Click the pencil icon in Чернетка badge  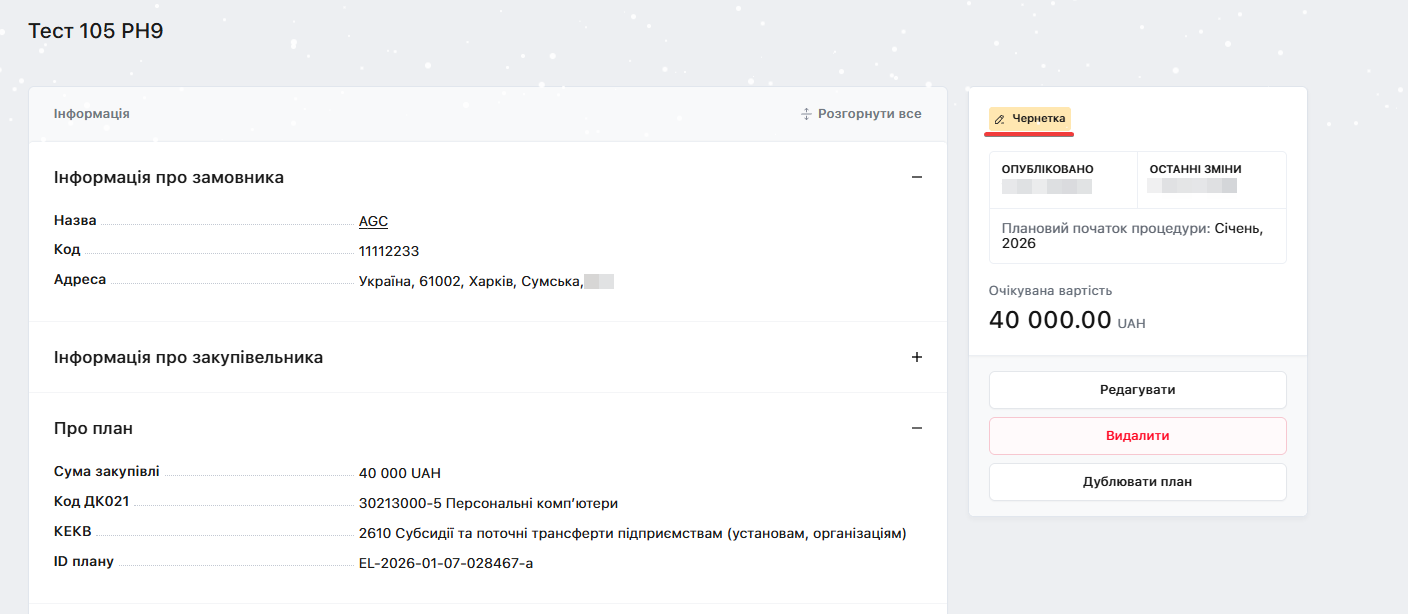[x=999, y=120]
